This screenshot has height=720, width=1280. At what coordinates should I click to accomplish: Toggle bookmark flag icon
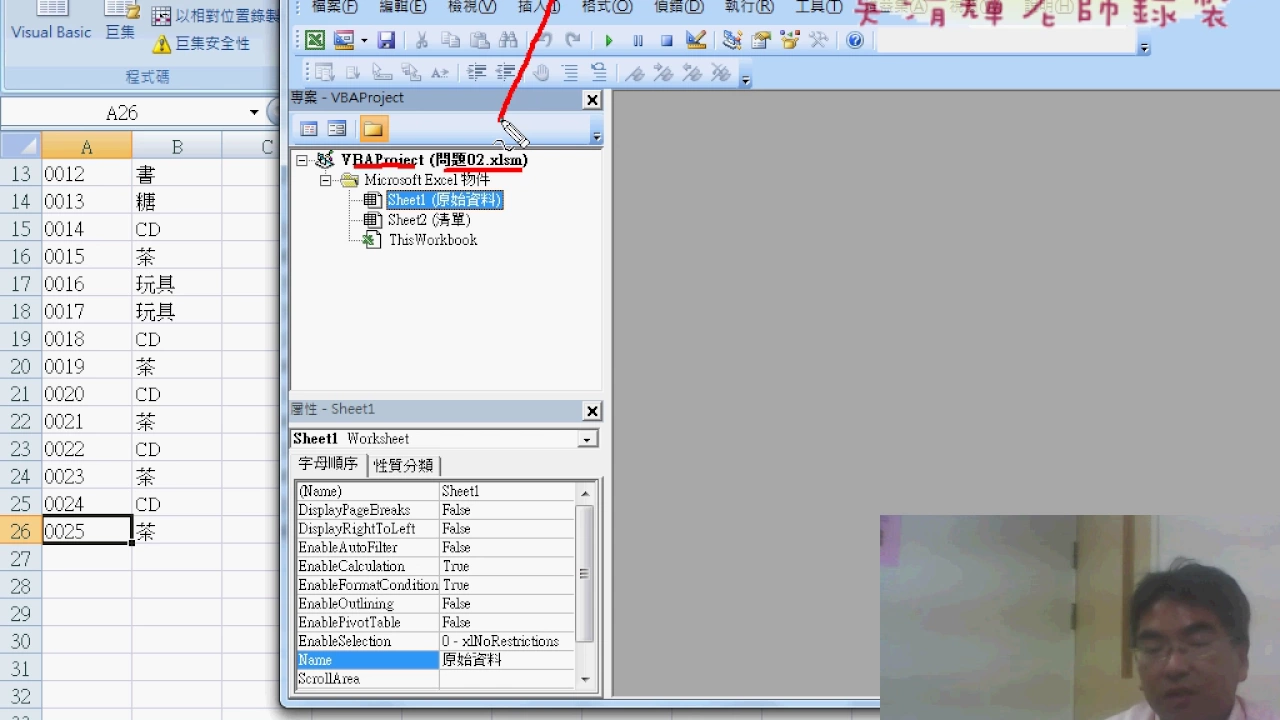634,73
